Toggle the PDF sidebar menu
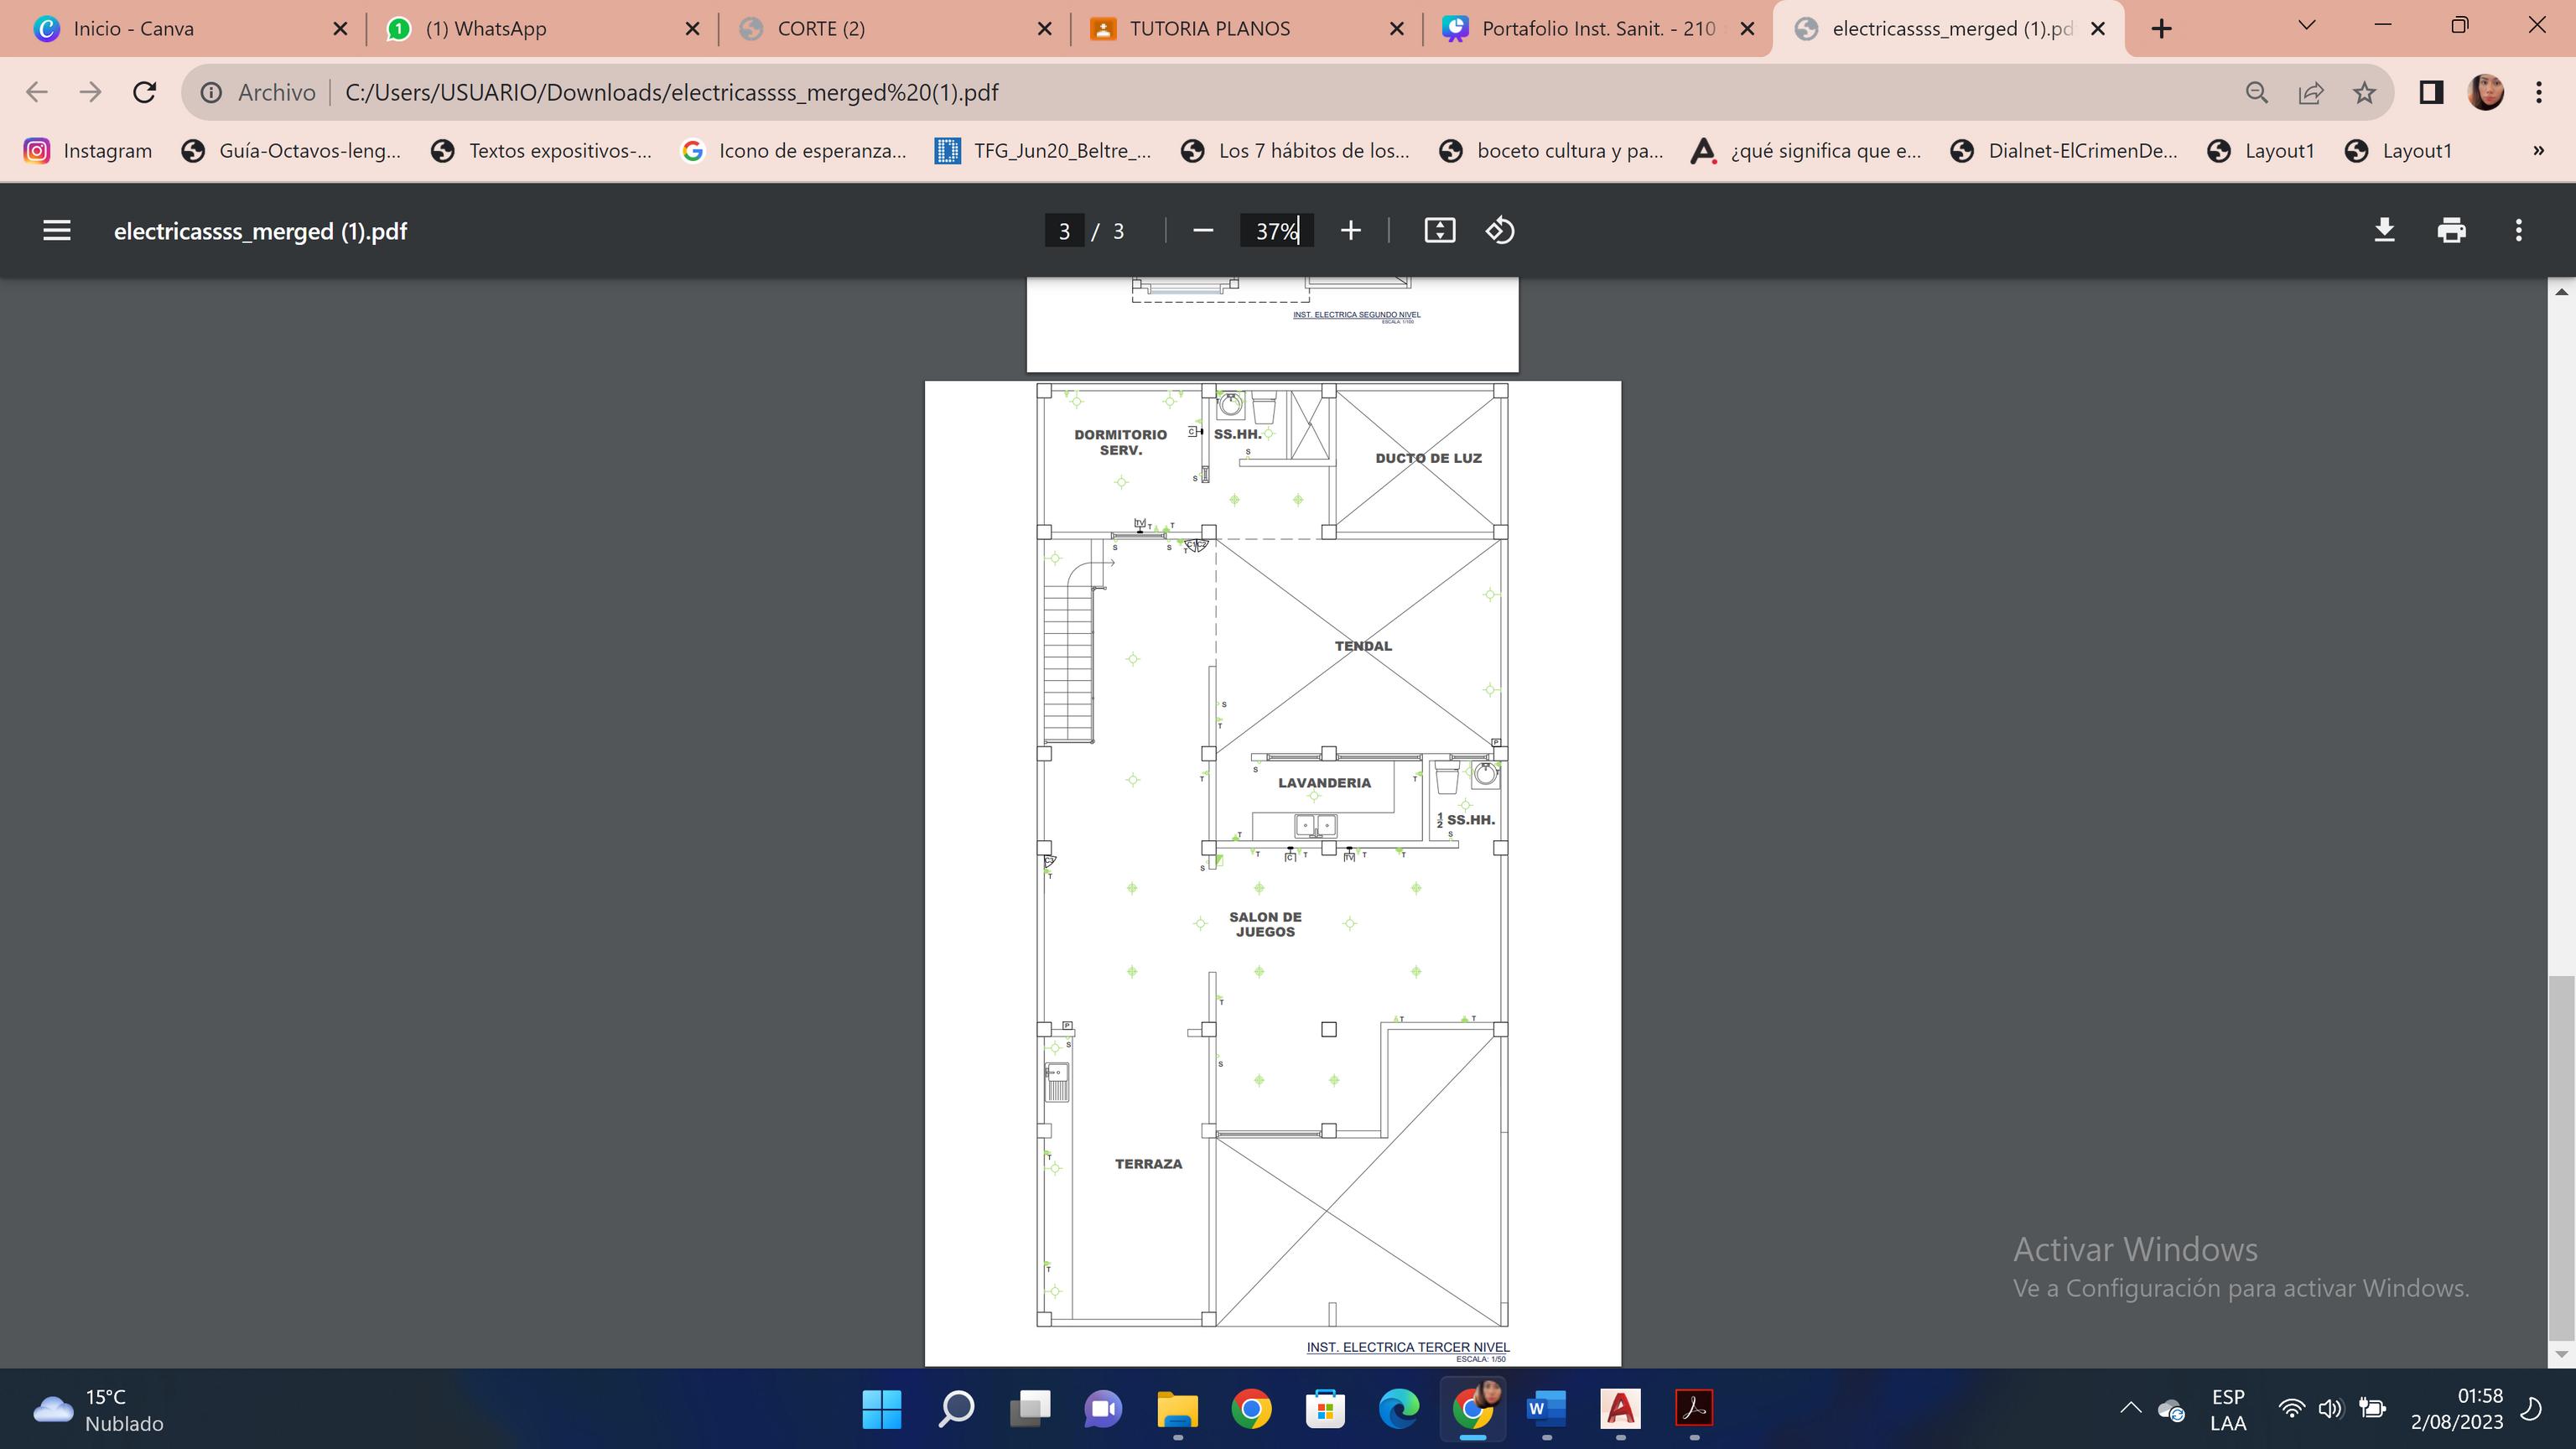The image size is (2576, 1449). [57, 231]
